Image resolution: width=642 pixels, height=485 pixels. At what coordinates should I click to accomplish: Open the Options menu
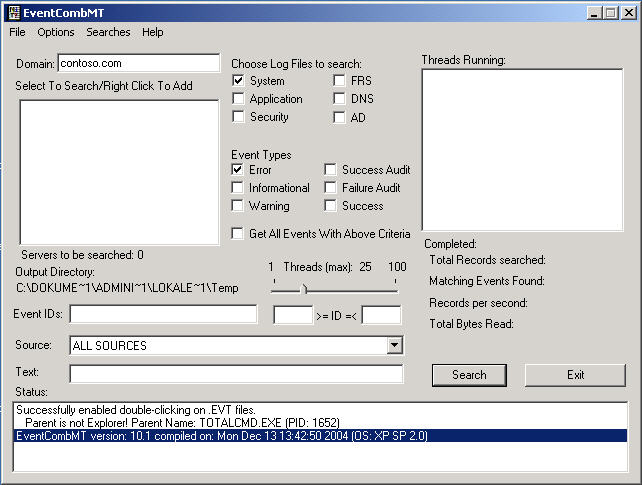56,32
